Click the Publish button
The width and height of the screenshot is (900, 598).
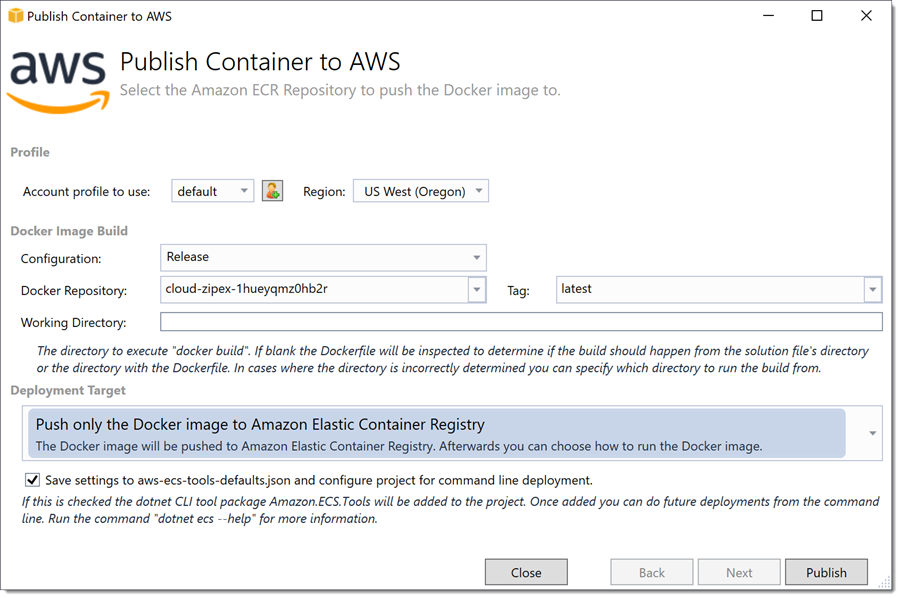click(826, 572)
